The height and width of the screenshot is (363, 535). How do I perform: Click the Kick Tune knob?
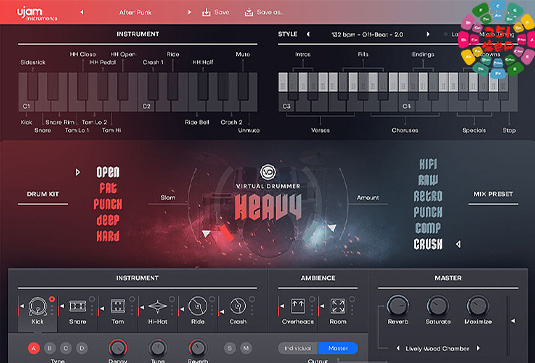(x=158, y=348)
